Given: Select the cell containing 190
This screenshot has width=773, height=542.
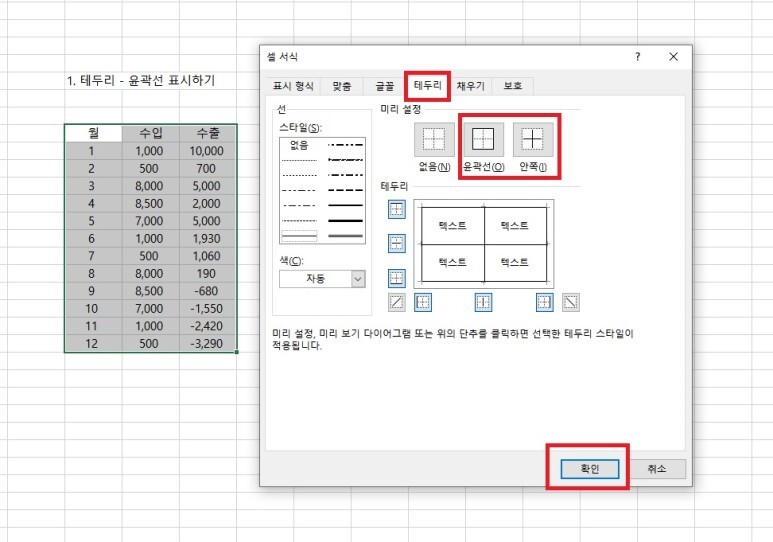Looking at the screenshot, I should pyautogui.click(x=208, y=274).
